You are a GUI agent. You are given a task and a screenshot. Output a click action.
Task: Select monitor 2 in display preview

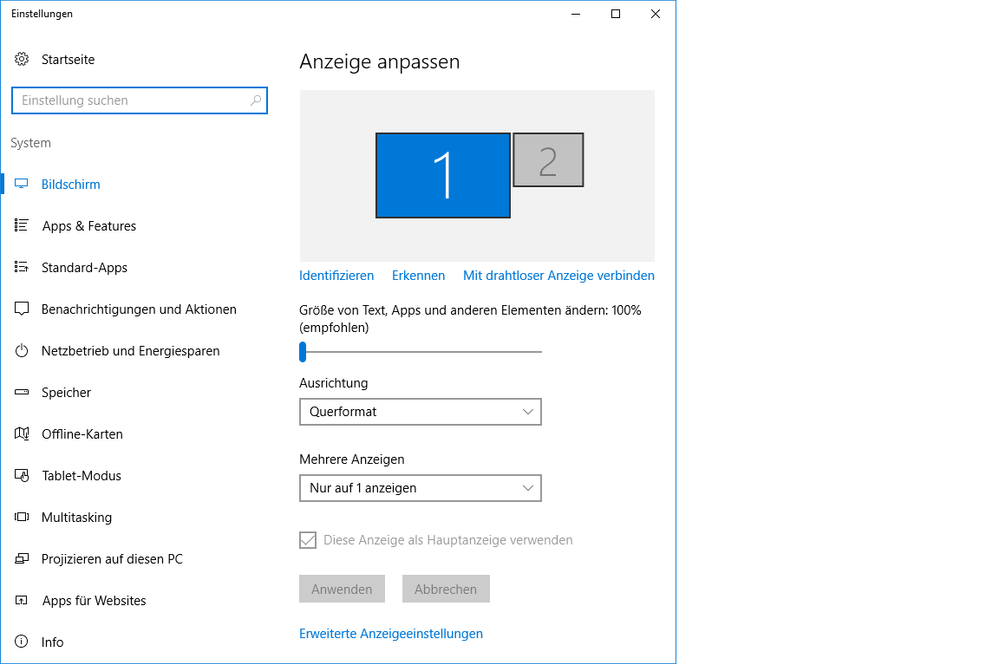pyautogui.click(x=548, y=161)
